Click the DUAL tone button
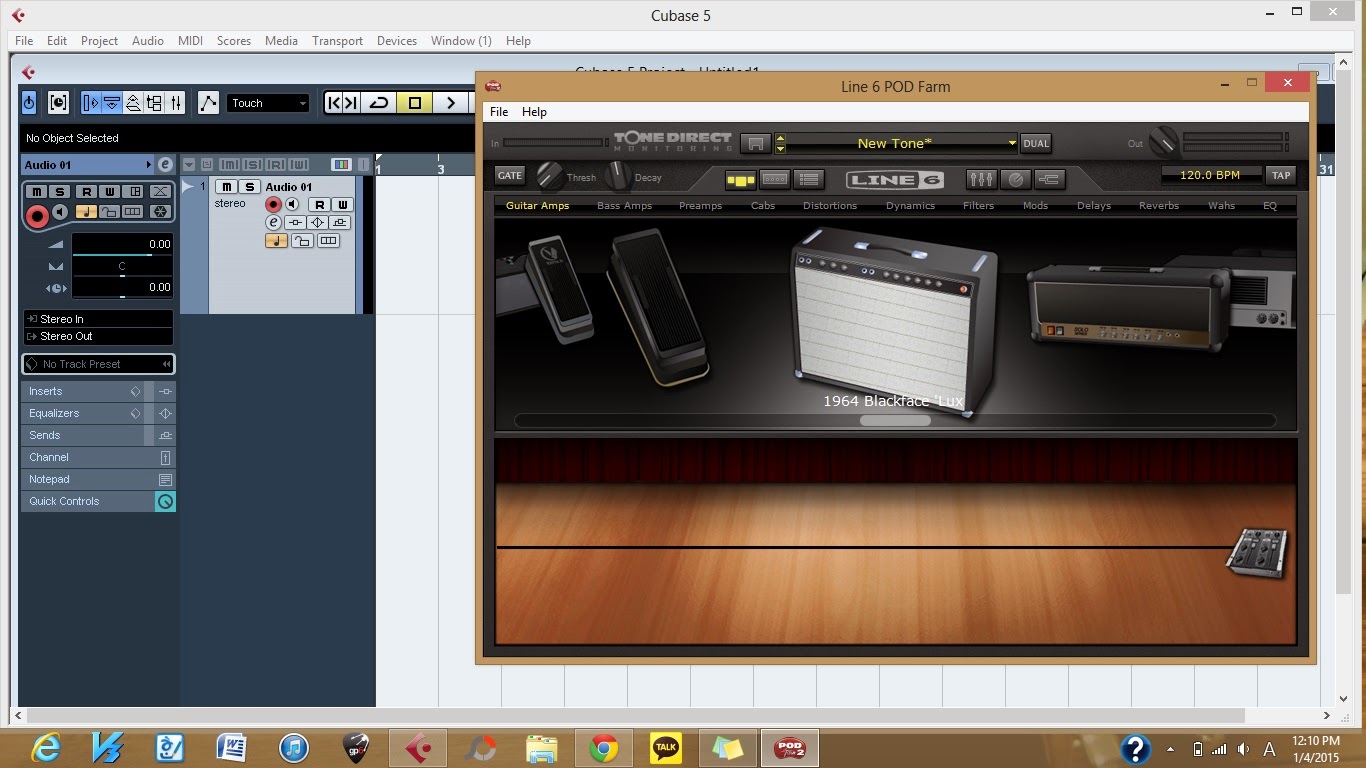This screenshot has width=1366, height=768. click(1036, 143)
